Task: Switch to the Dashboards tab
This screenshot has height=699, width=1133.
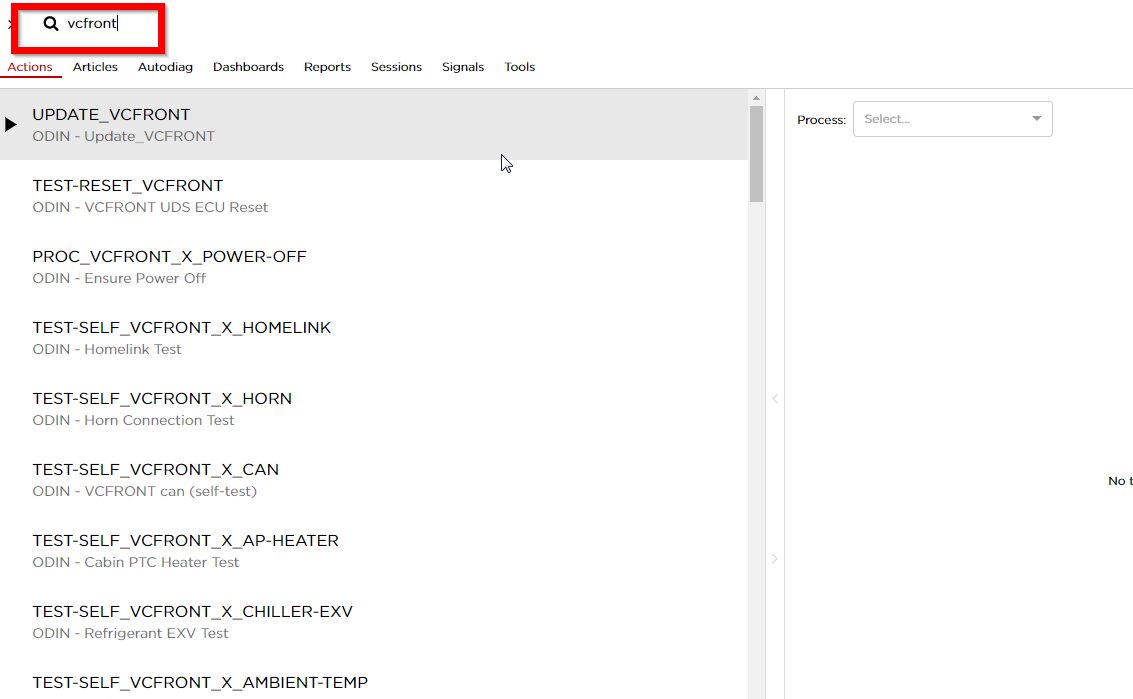Action: pyautogui.click(x=248, y=67)
